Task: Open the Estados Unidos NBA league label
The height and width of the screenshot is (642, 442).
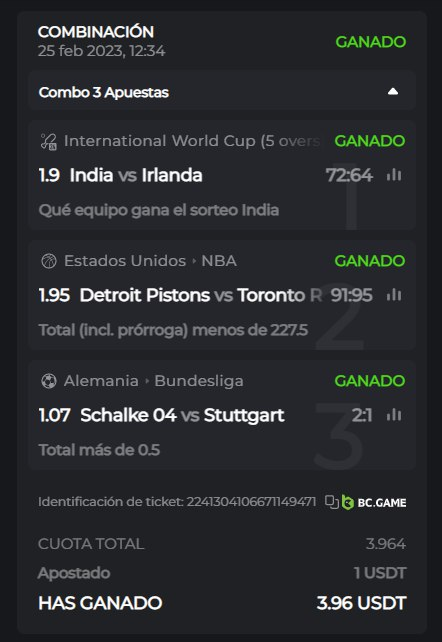Action: 150,261
